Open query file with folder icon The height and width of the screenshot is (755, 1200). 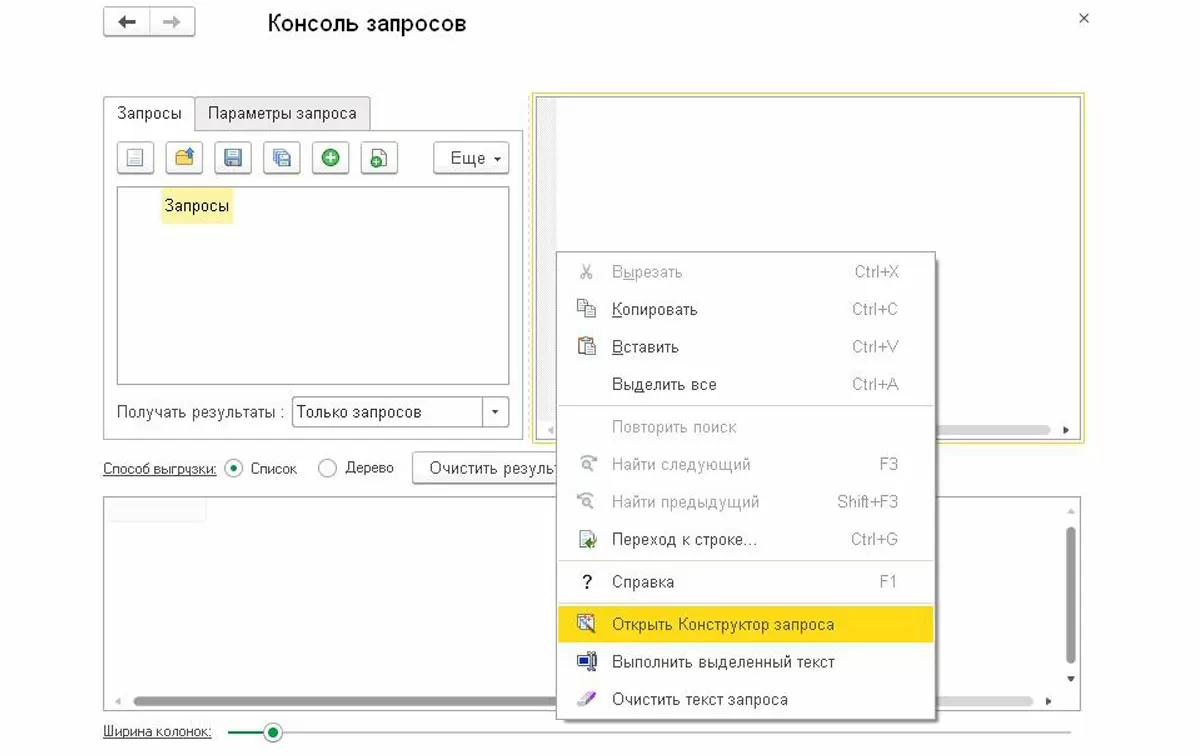[x=184, y=158]
